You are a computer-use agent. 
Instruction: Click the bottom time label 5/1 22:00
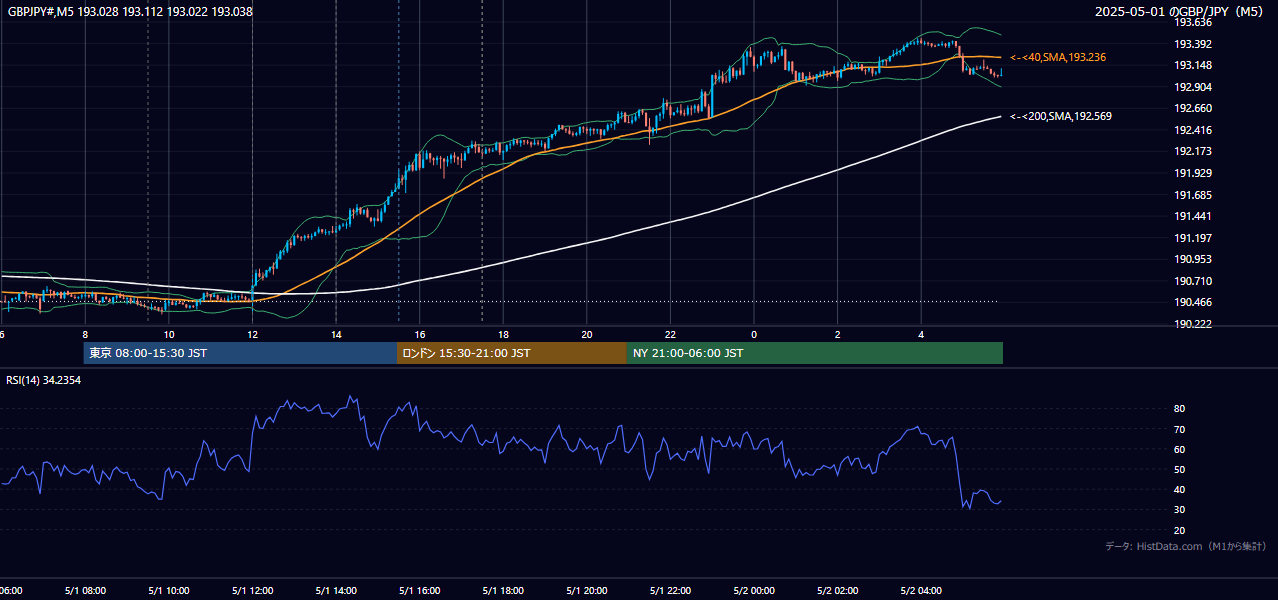[x=670, y=591]
